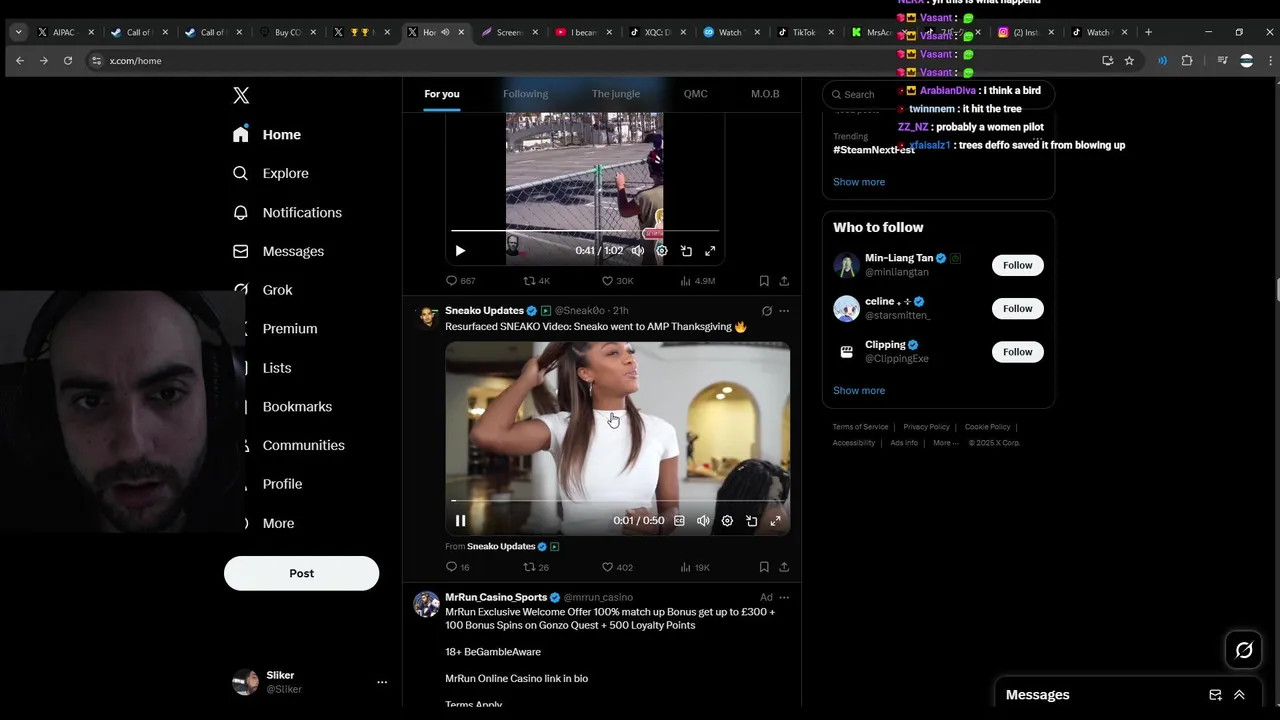Viewport: 1280px width, 720px height.
Task: Switch to the For you tab
Action: click(x=442, y=94)
